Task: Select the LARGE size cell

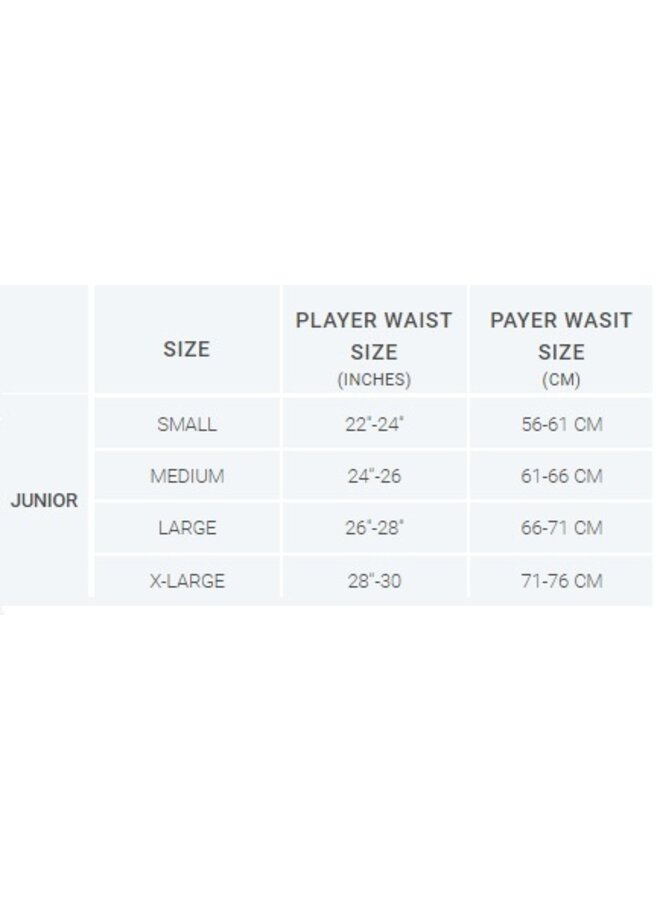Action: (187, 528)
